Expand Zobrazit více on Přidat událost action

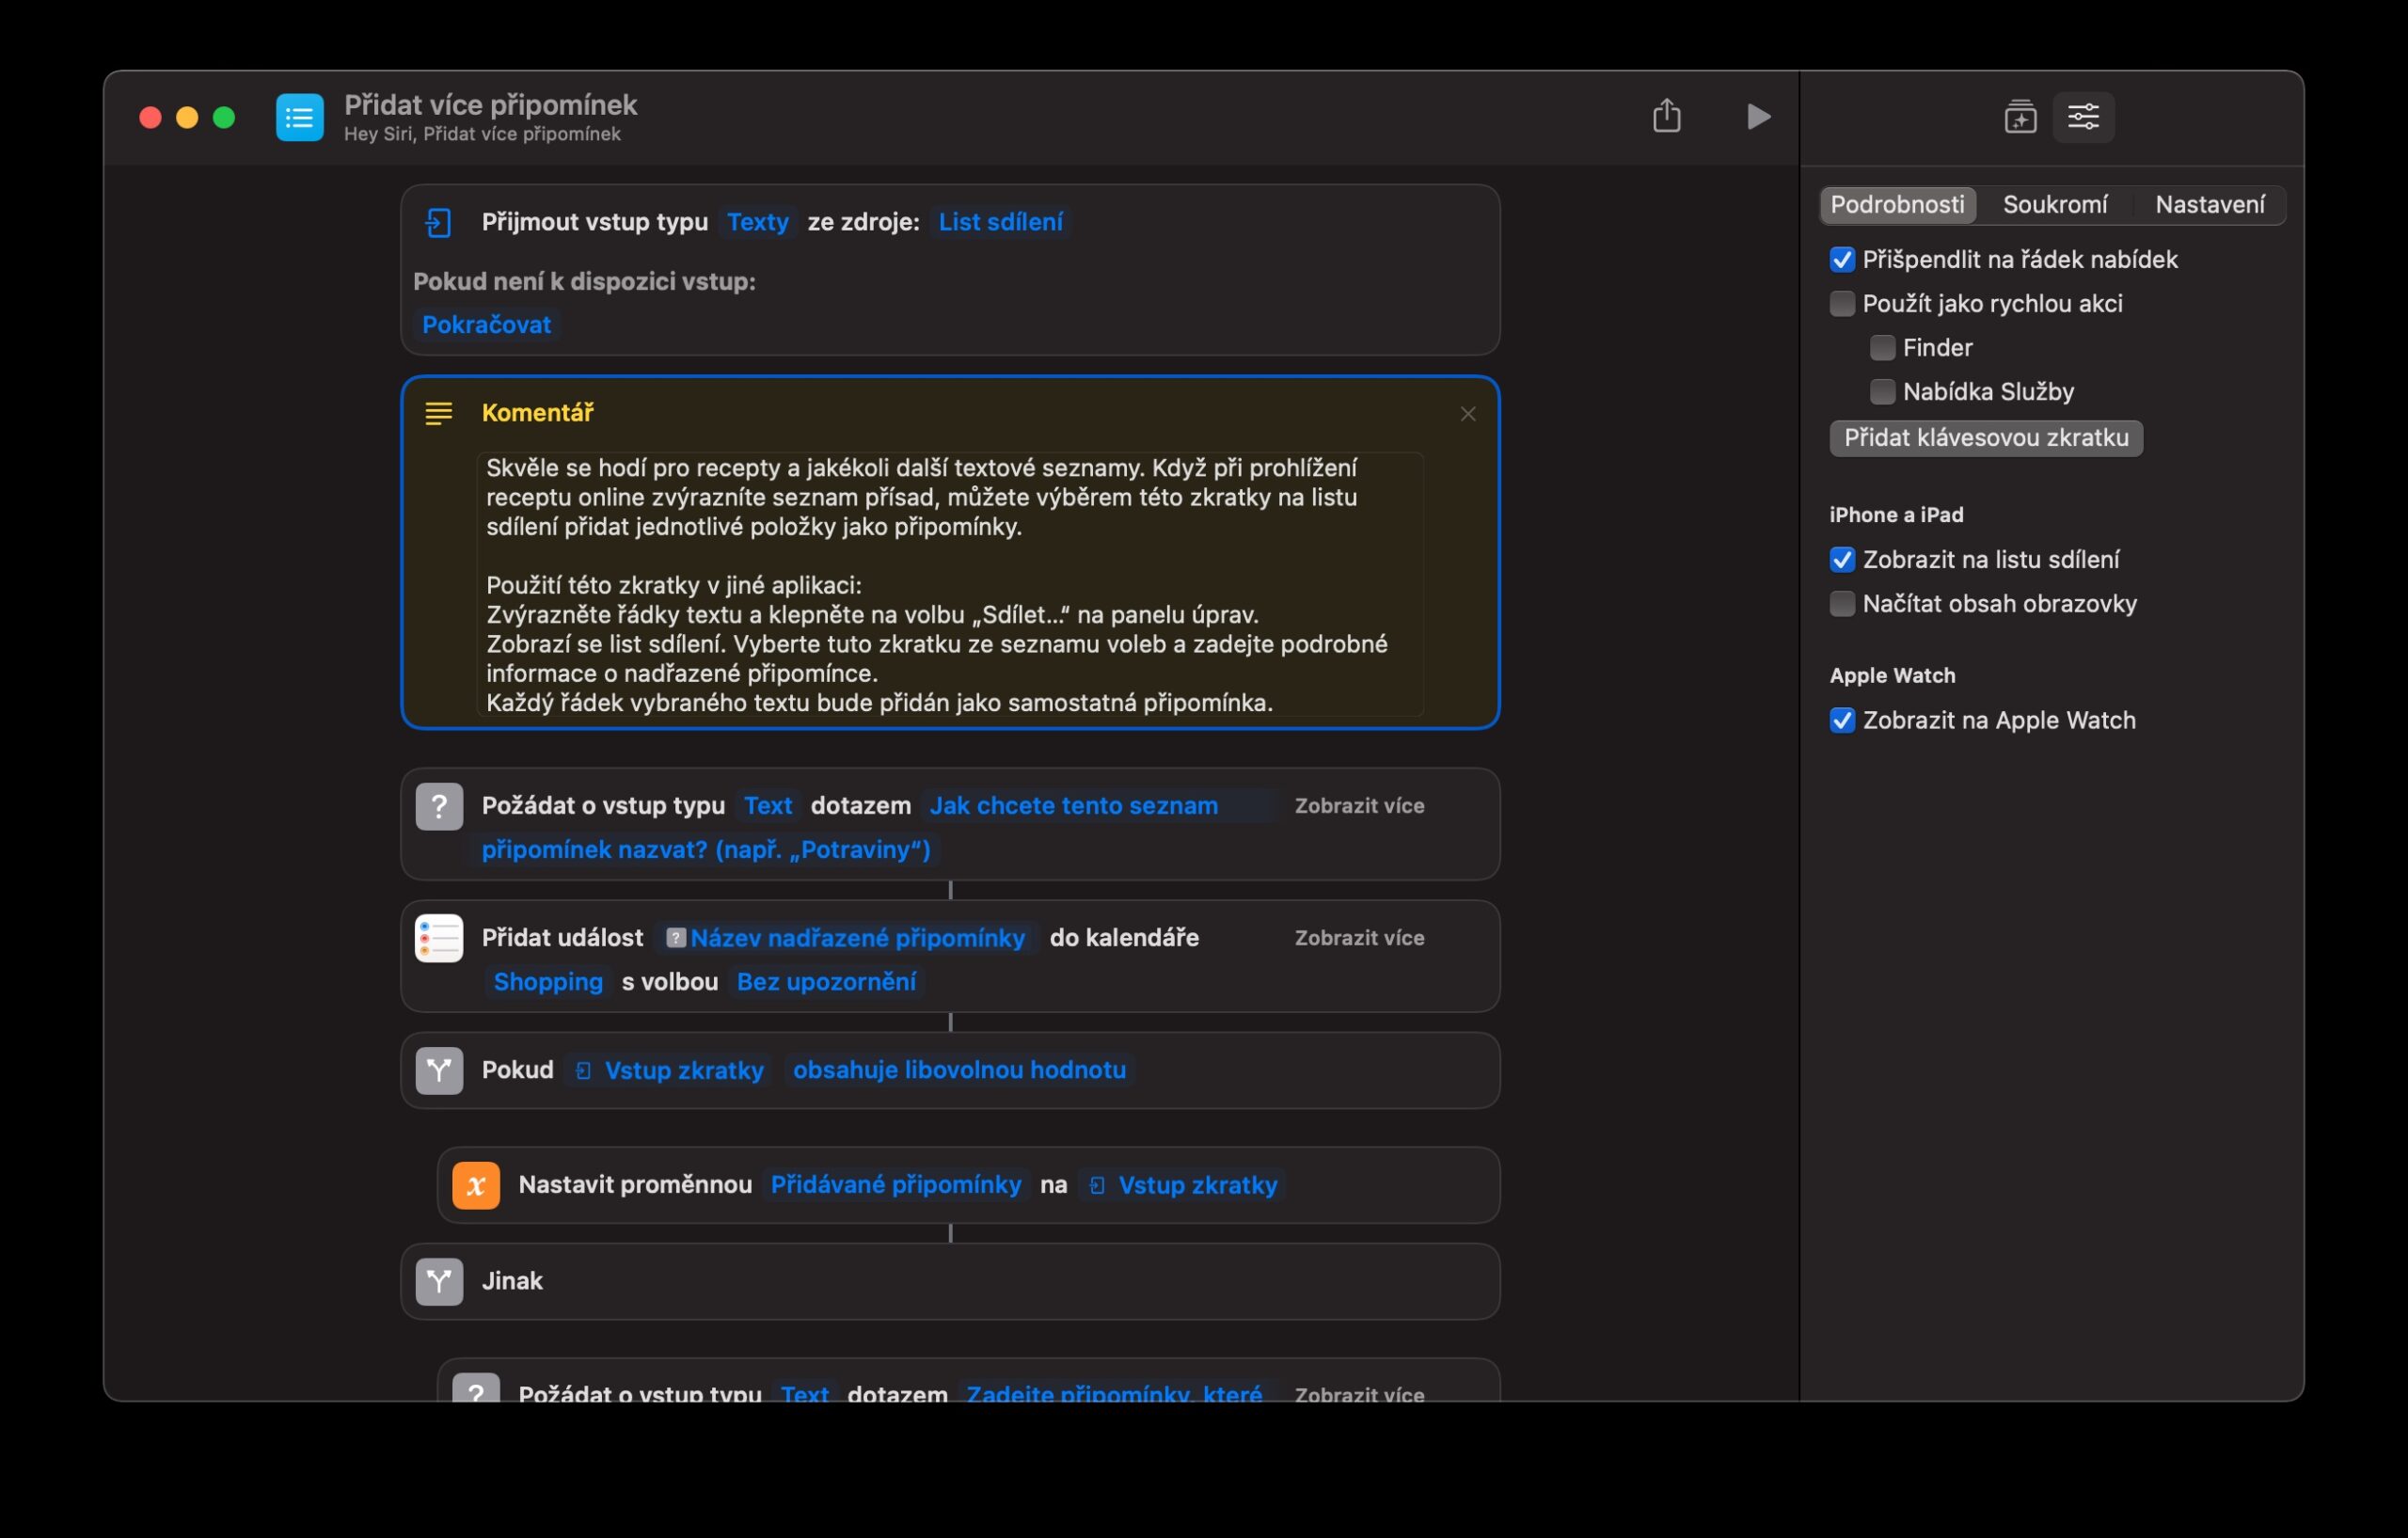pos(1358,938)
